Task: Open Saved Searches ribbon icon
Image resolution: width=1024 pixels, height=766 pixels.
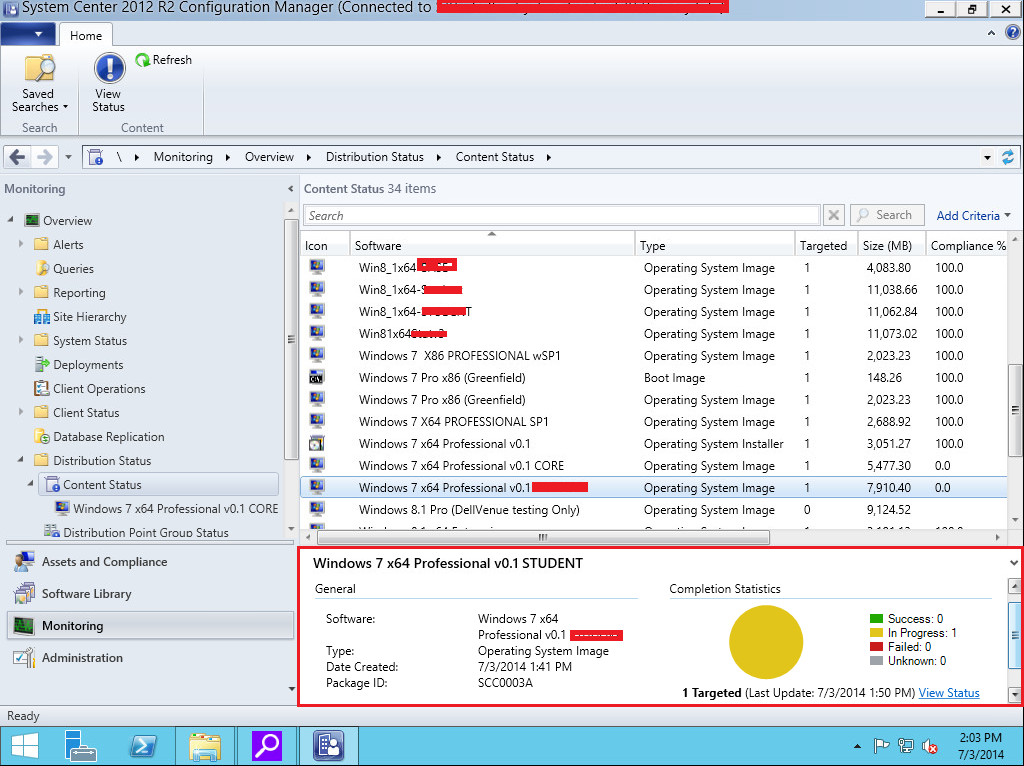Action: (x=39, y=84)
